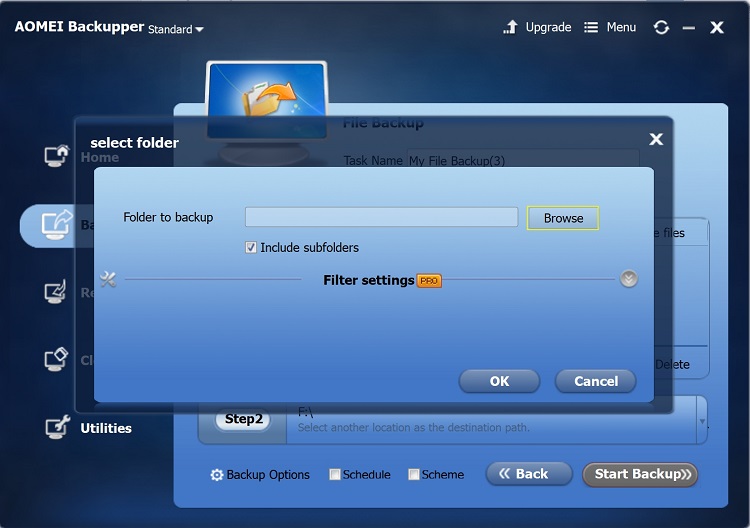
Task: Click the Upgrade arrow icon
Action: point(511,27)
